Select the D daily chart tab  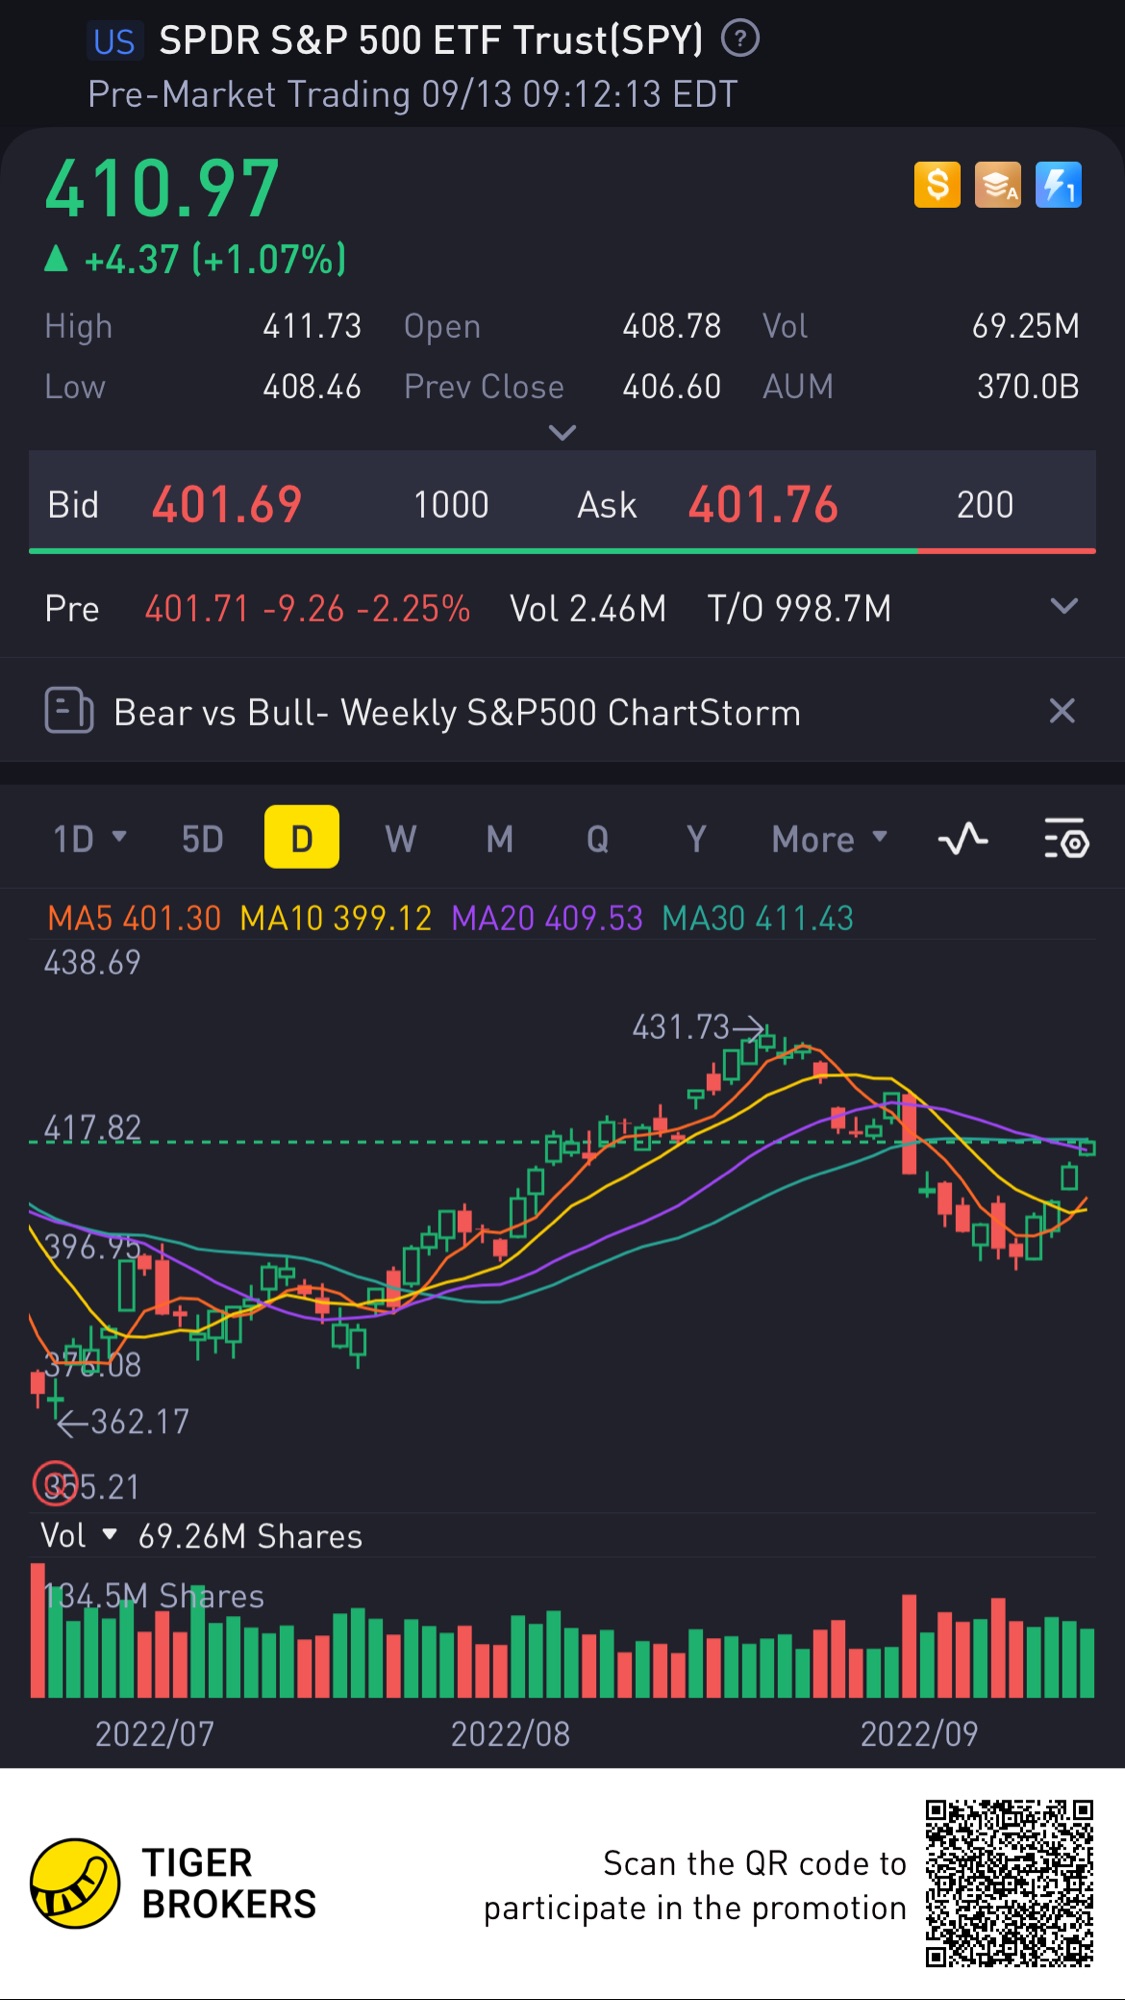point(301,837)
